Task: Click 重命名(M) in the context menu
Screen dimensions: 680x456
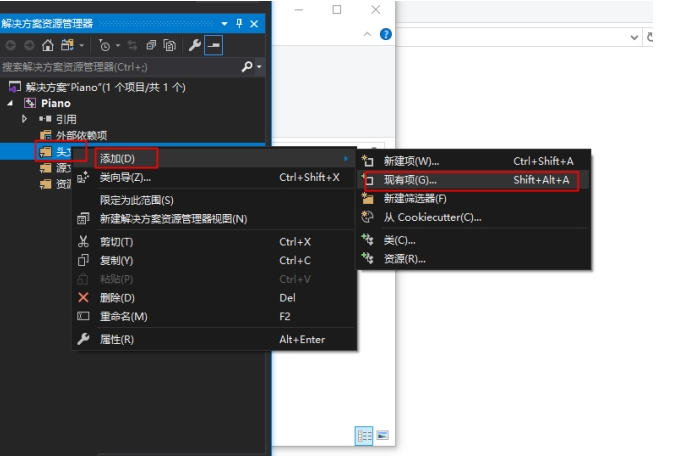Action: [x=123, y=316]
